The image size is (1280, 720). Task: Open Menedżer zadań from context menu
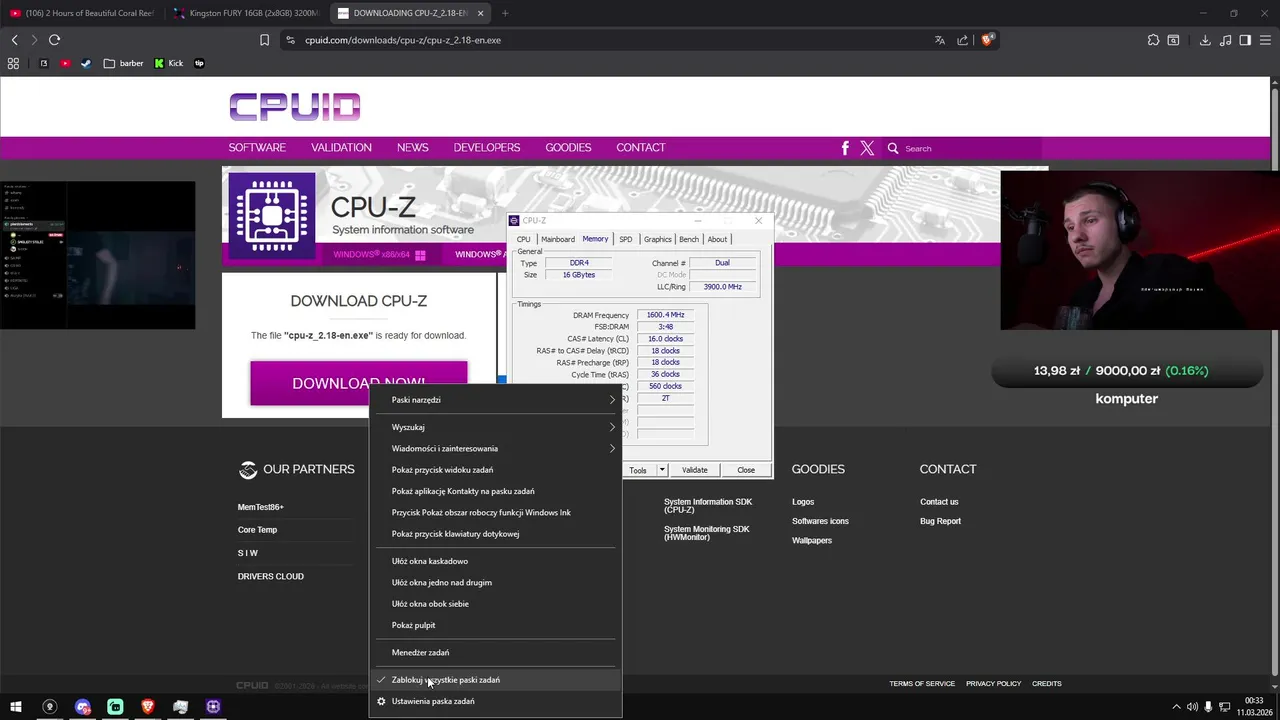pos(496,653)
